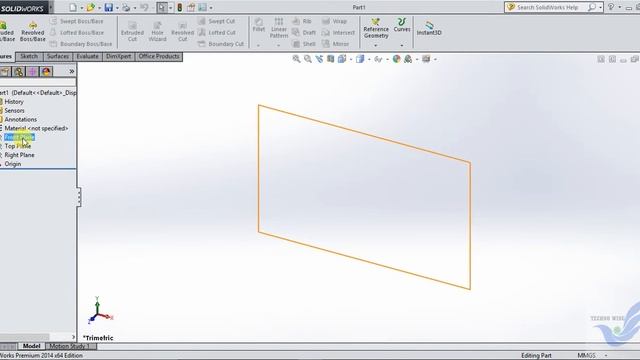
Task: Toggle the Select cursor tool
Action: [x=162, y=7]
